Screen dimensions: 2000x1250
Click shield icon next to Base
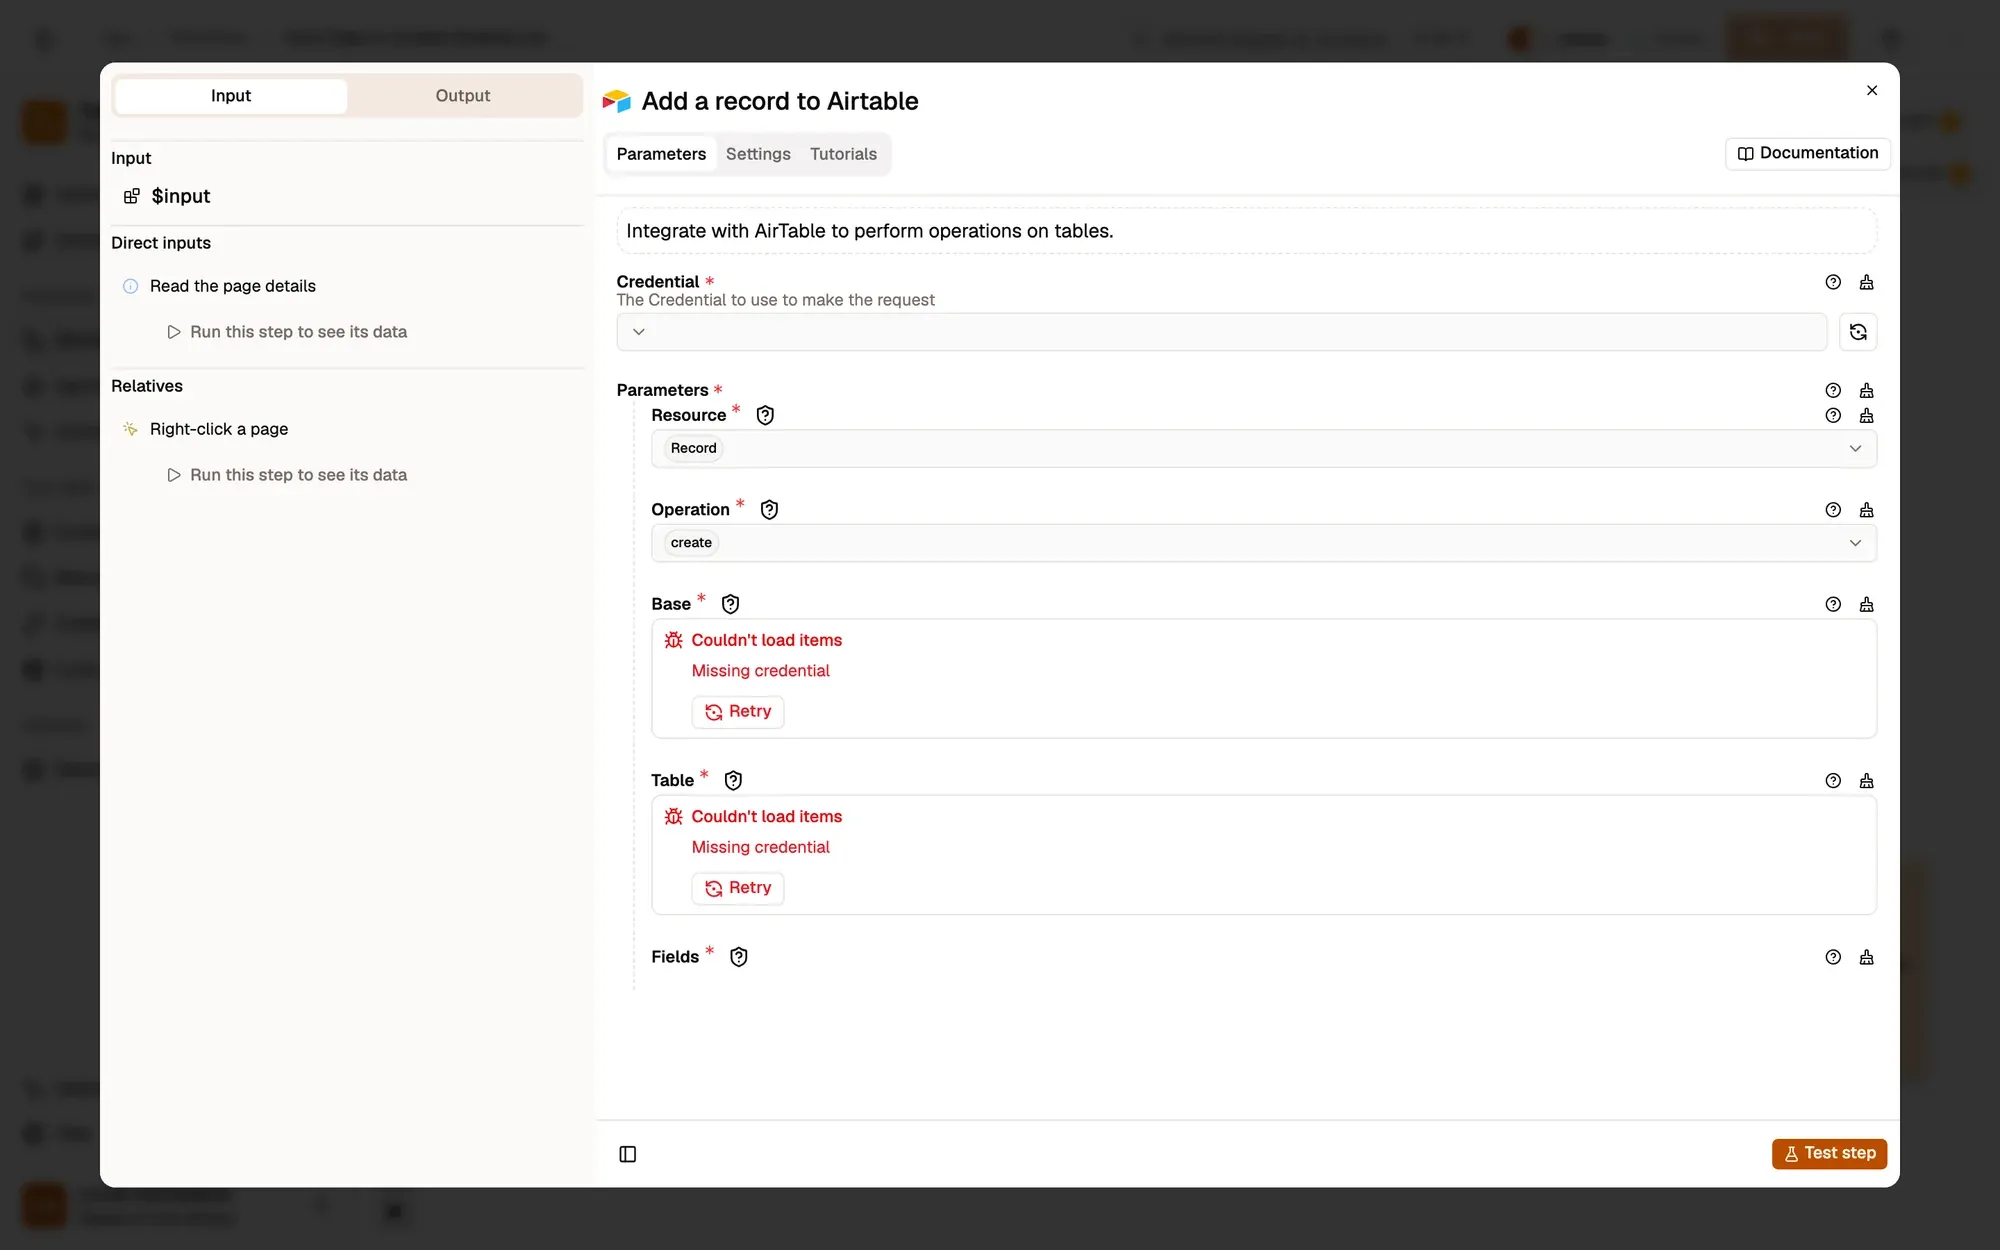coord(730,604)
